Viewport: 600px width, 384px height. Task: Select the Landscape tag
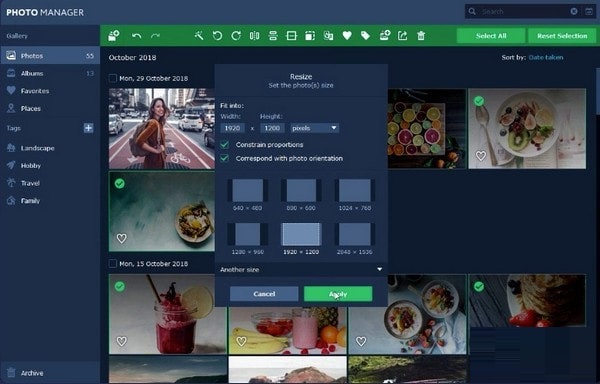click(x=50, y=148)
